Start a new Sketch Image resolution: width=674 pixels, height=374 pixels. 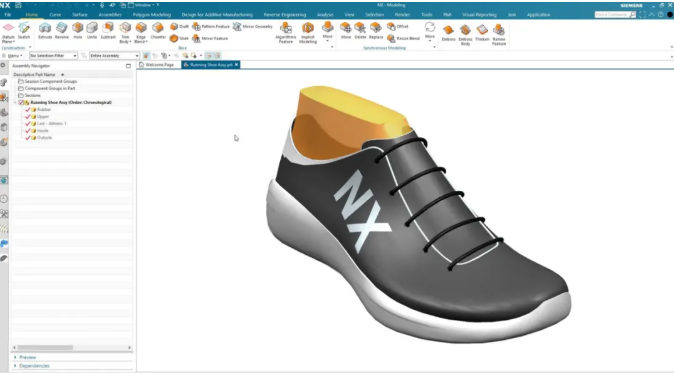coord(24,31)
